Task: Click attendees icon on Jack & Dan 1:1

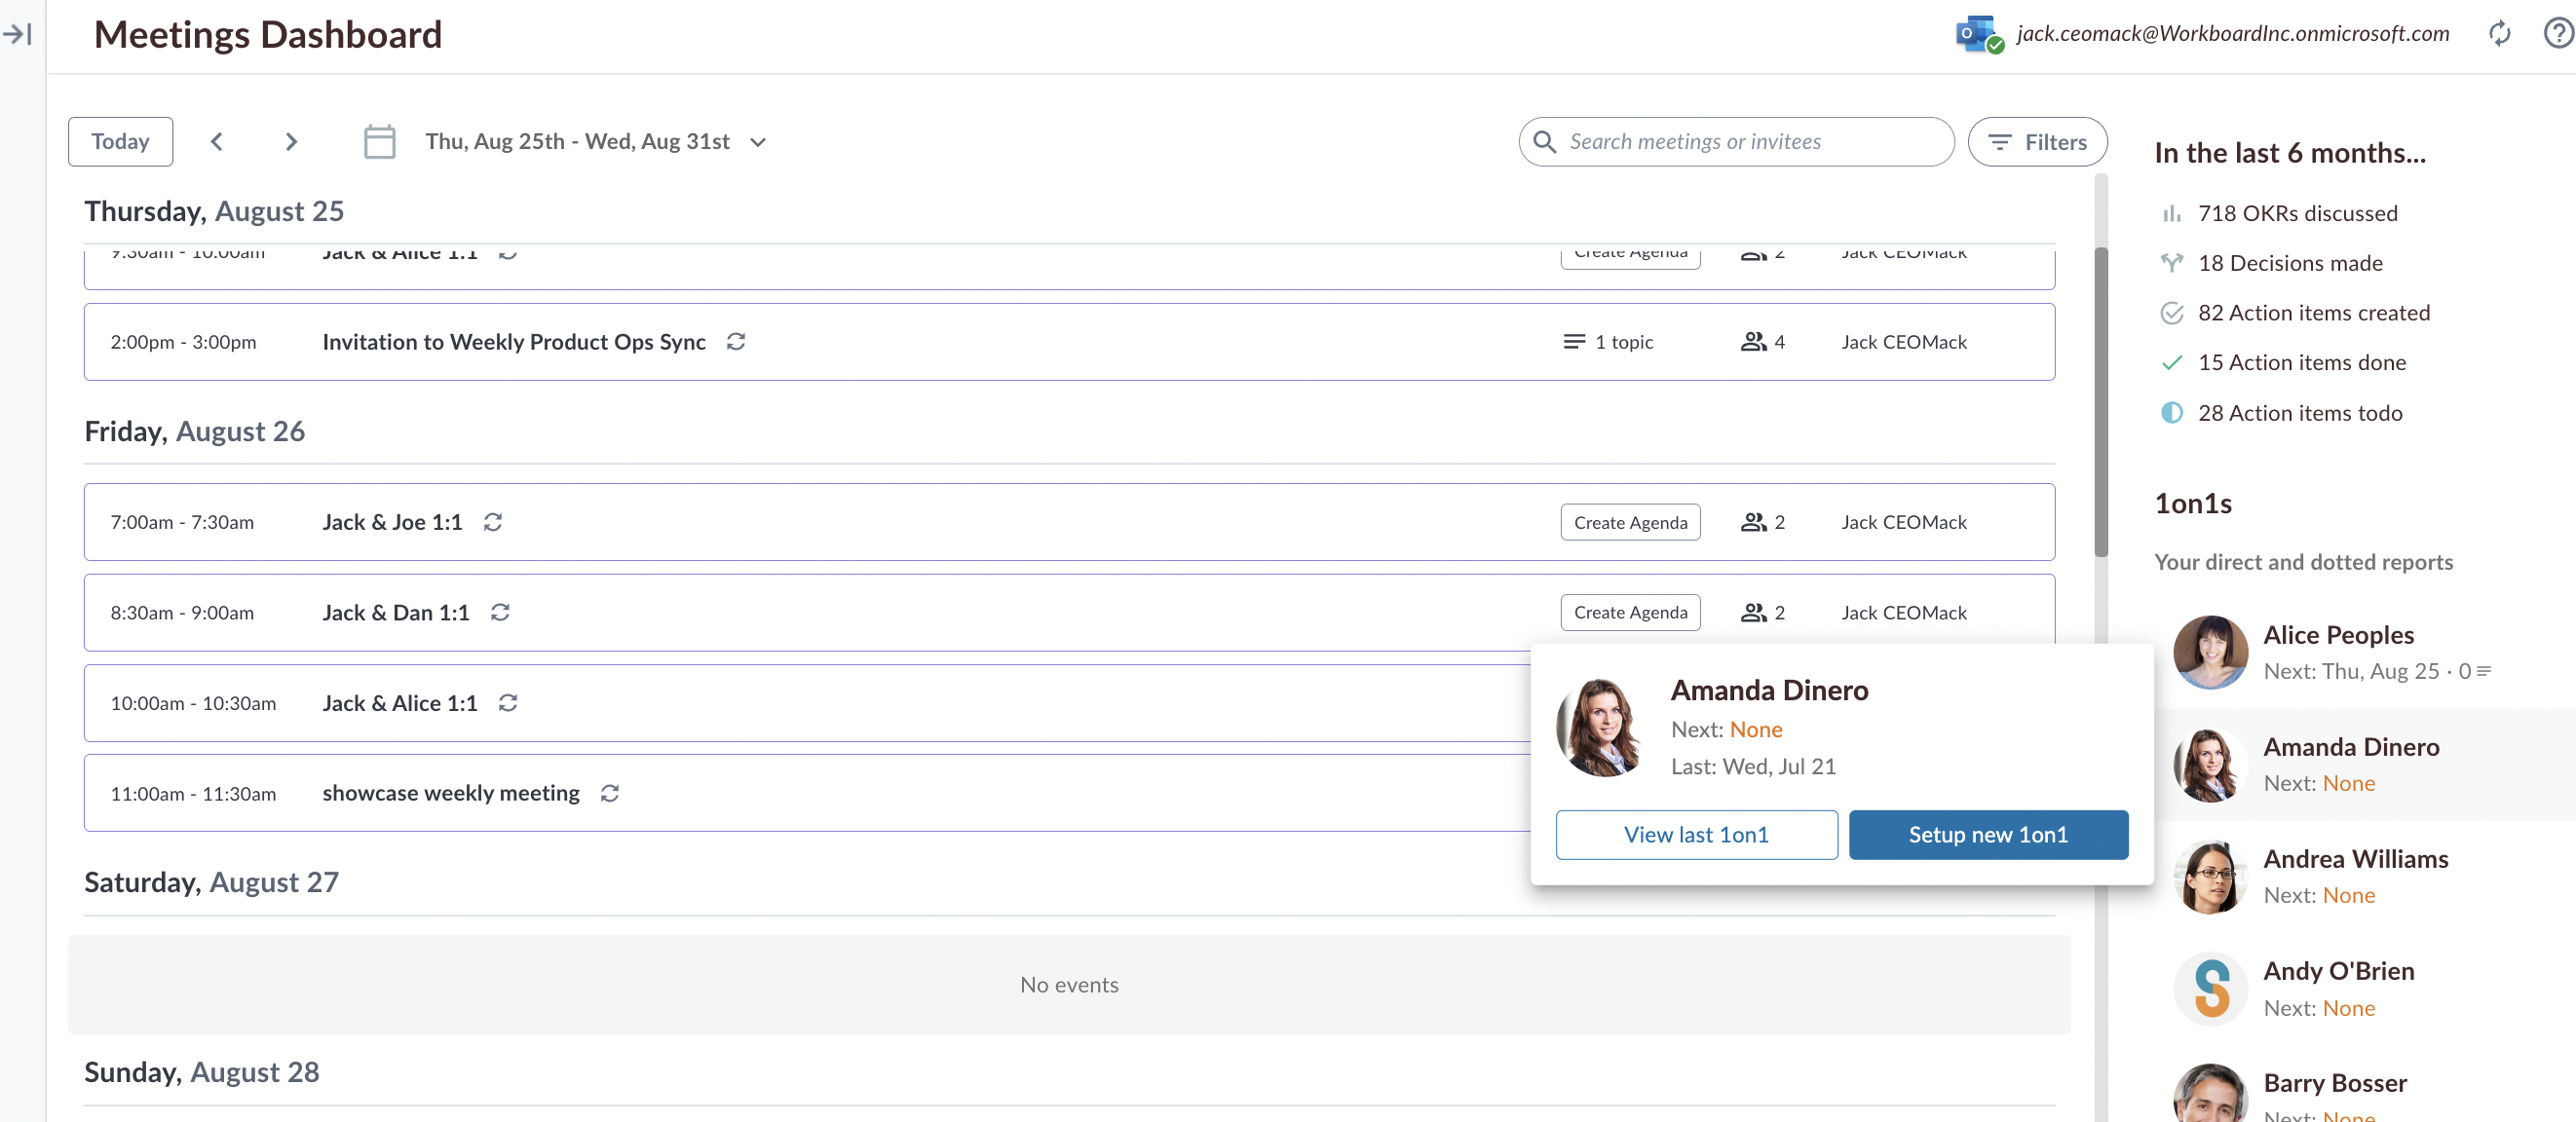Action: tap(1753, 612)
